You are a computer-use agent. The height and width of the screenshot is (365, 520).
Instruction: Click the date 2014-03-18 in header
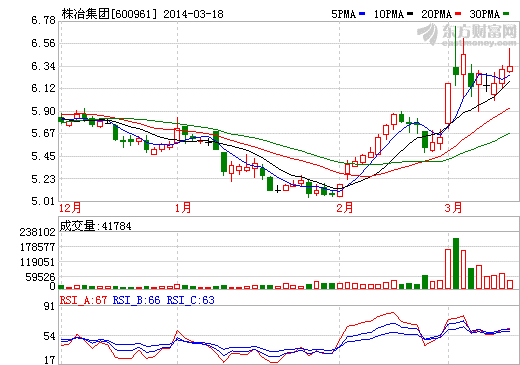pos(193,14)
